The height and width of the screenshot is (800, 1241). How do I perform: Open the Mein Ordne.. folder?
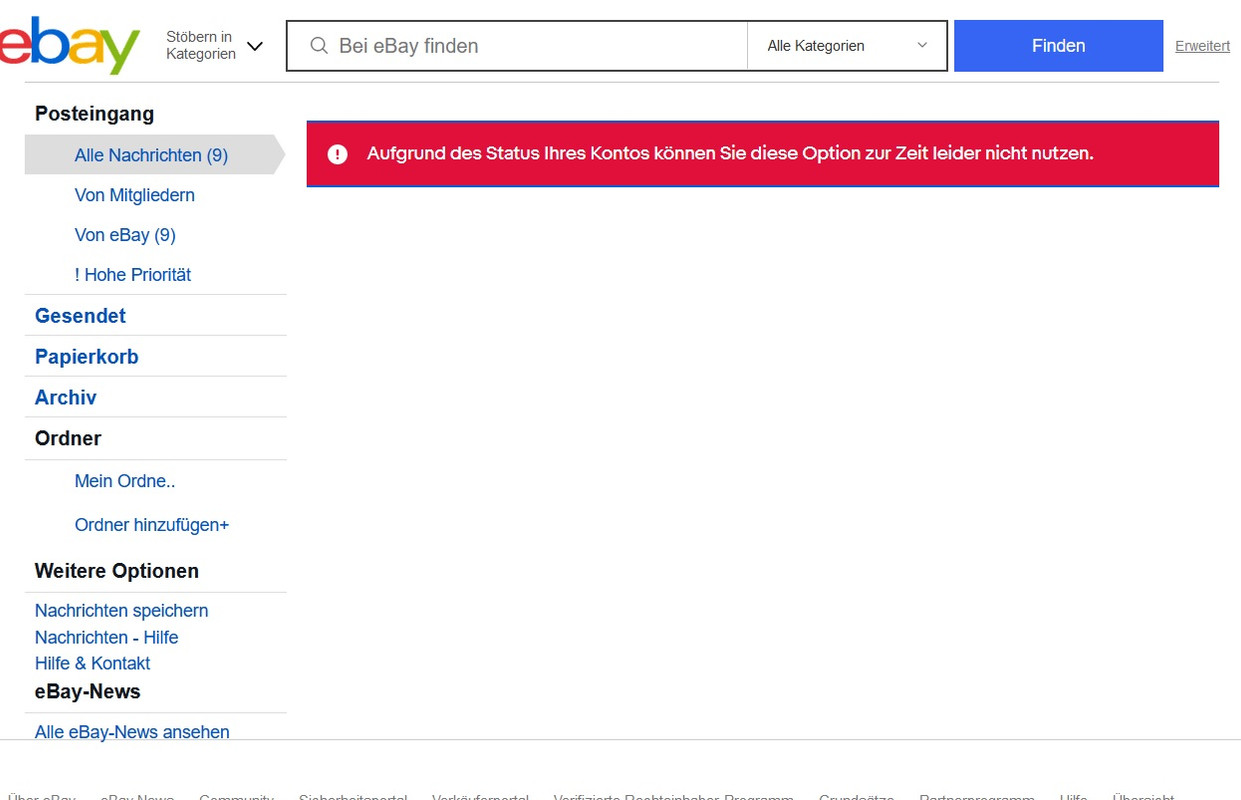[x=124, y=481]
